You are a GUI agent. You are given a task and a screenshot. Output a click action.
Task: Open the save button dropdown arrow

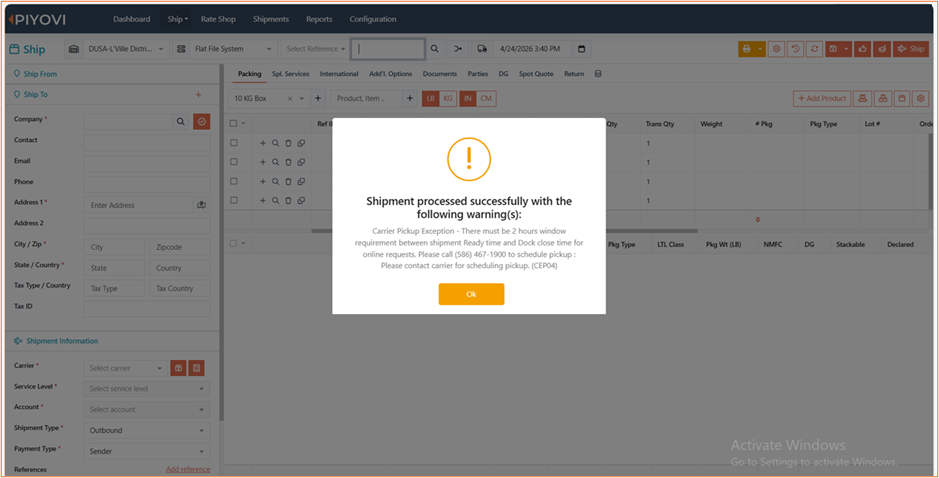846,49
